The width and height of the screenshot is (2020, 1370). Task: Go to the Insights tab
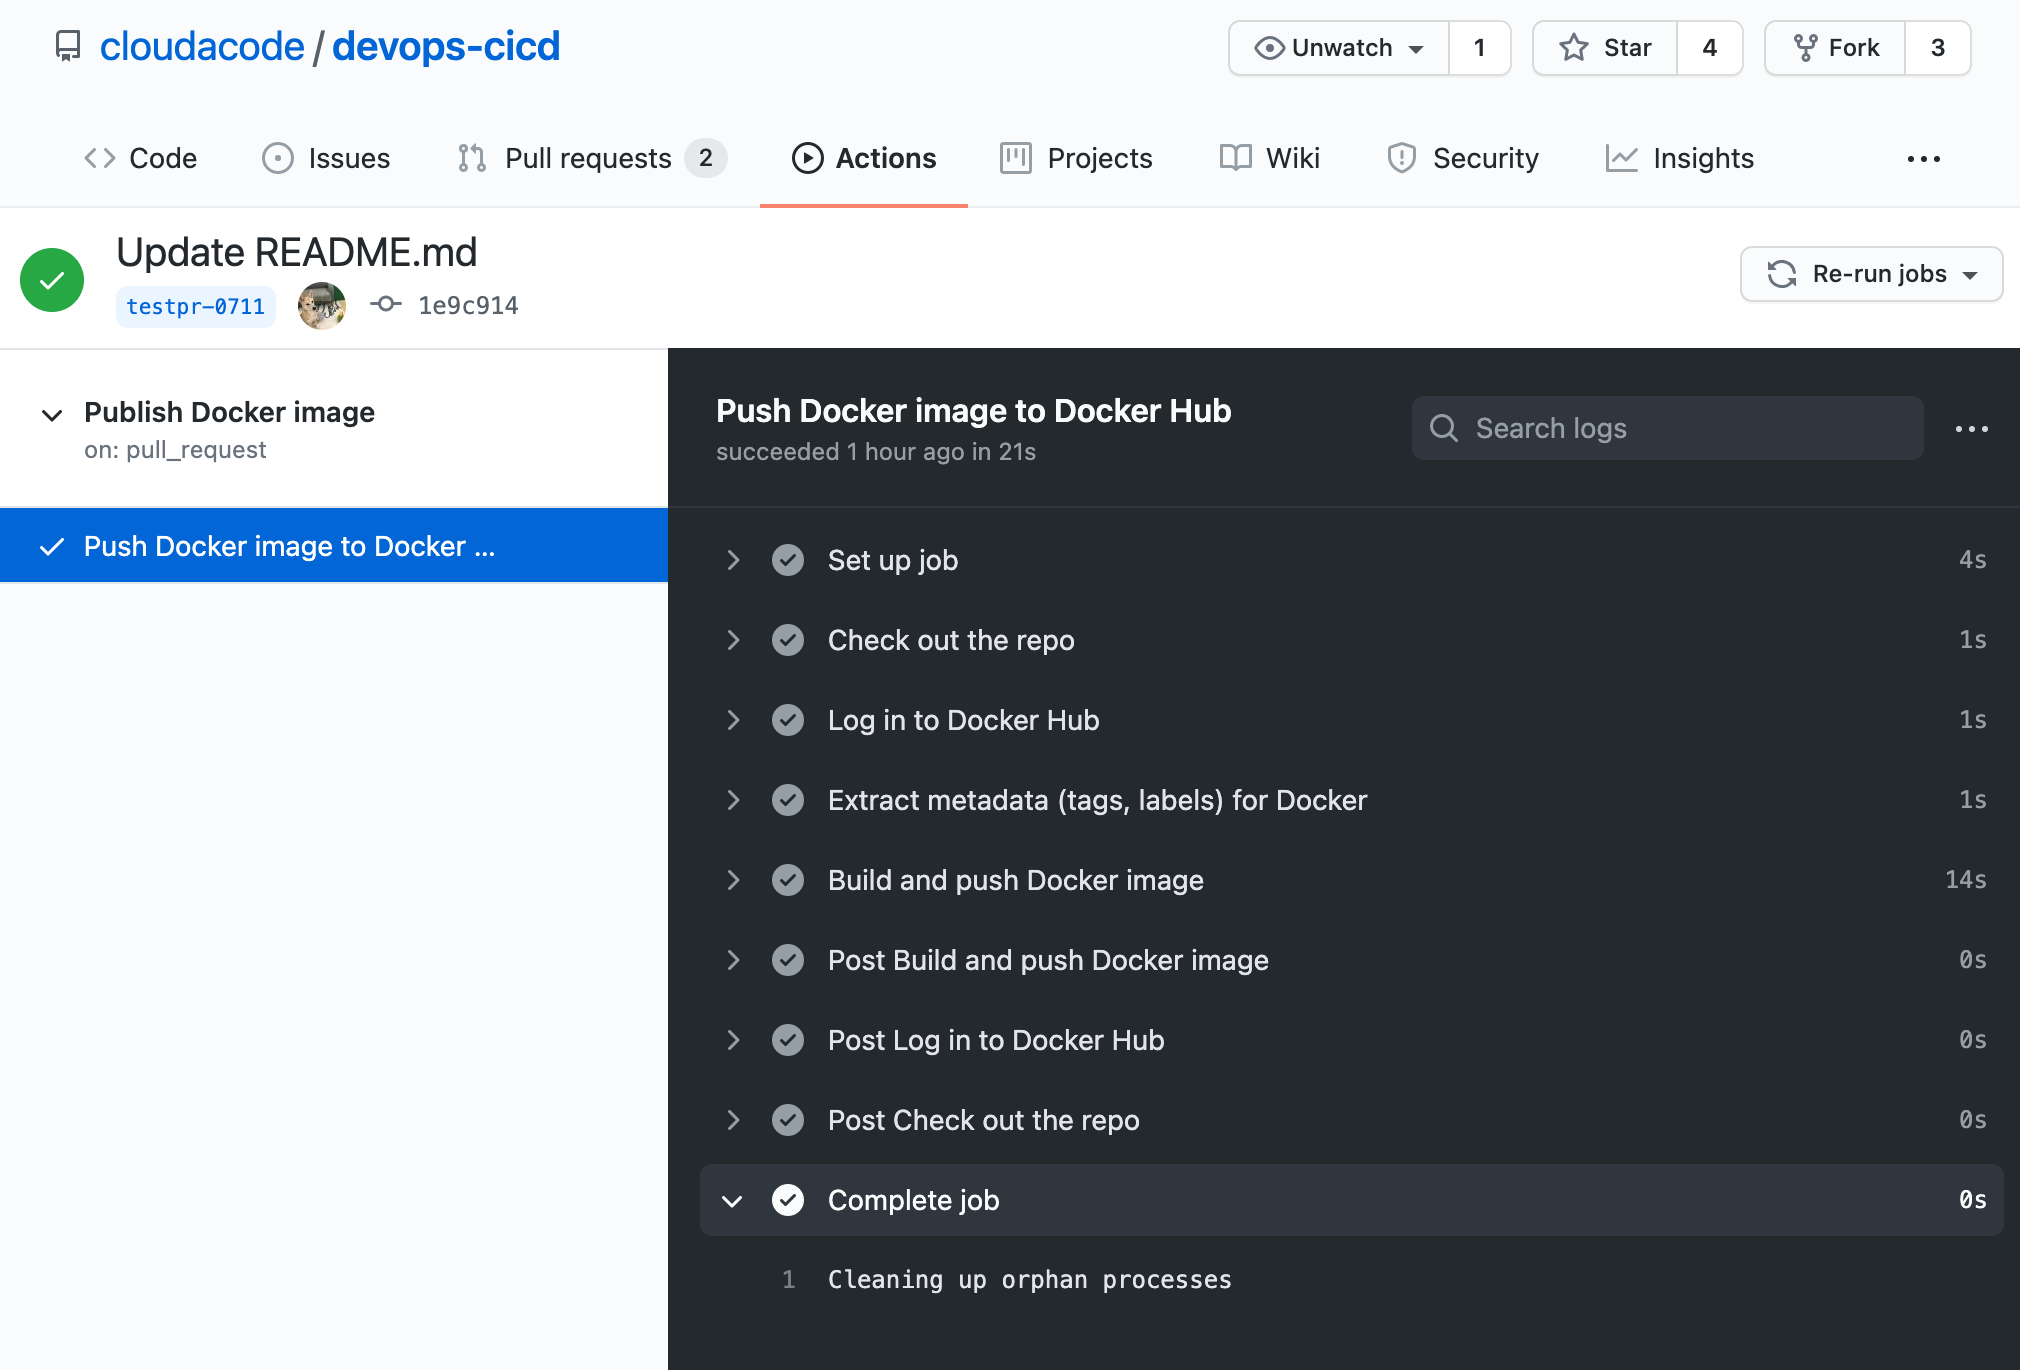click(1680, 158)
